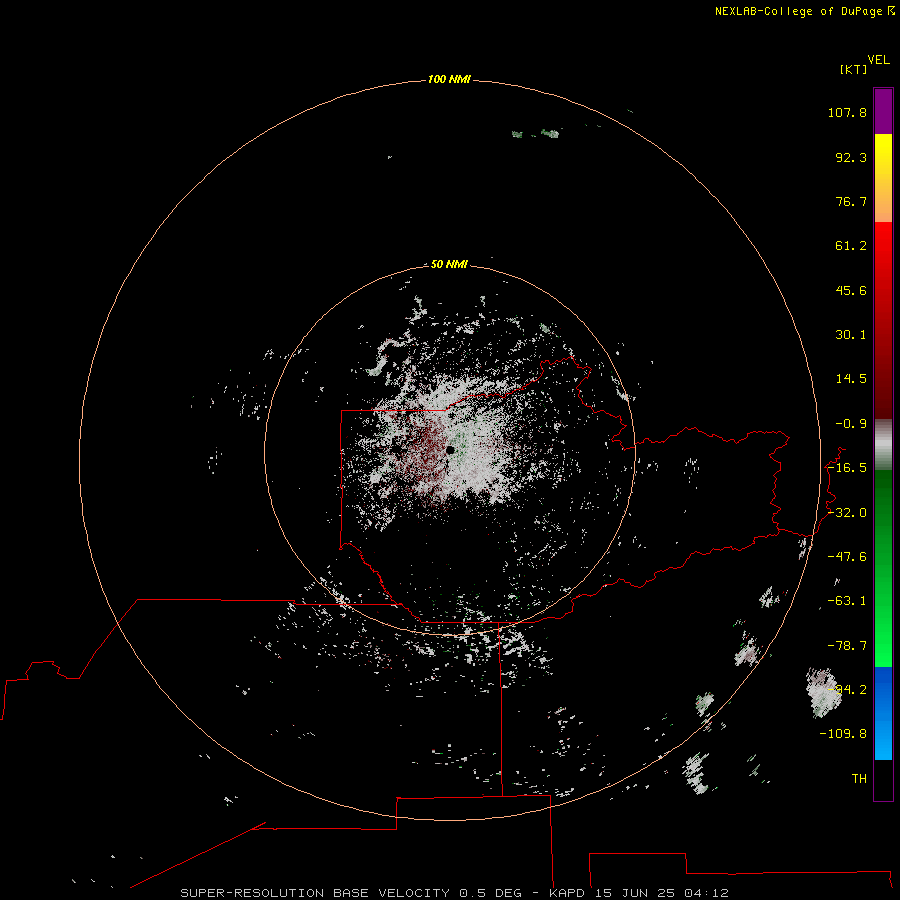This screenshot has height=900, width=900.
Task: Click the -63.1 velocity scale value
Action: 847,601
